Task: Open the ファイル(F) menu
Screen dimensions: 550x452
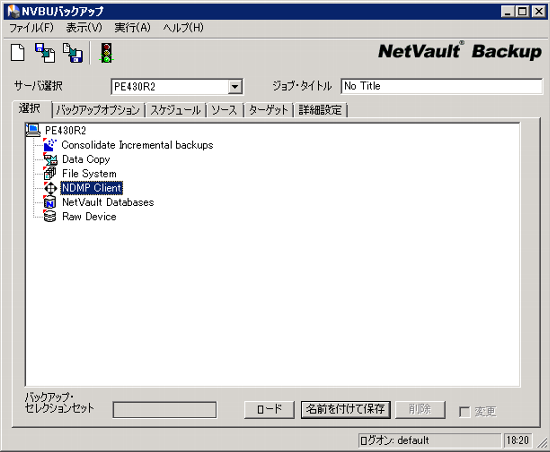Action: tap(31, 27)
